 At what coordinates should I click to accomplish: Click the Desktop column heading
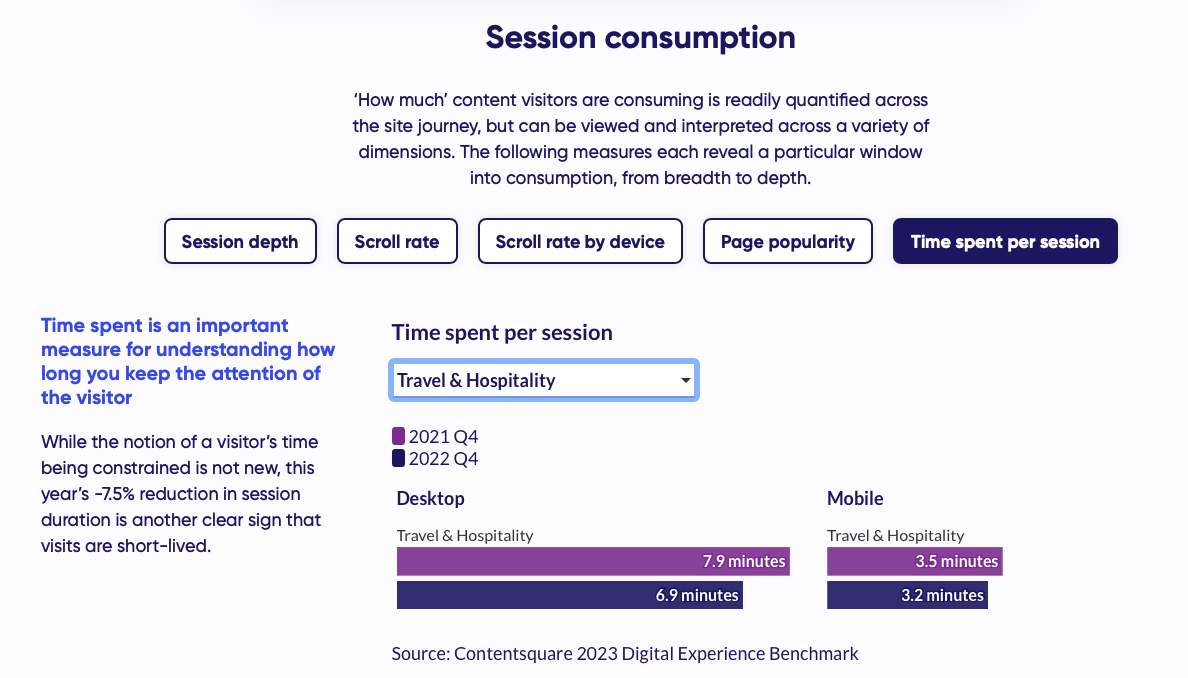[431, 498]
